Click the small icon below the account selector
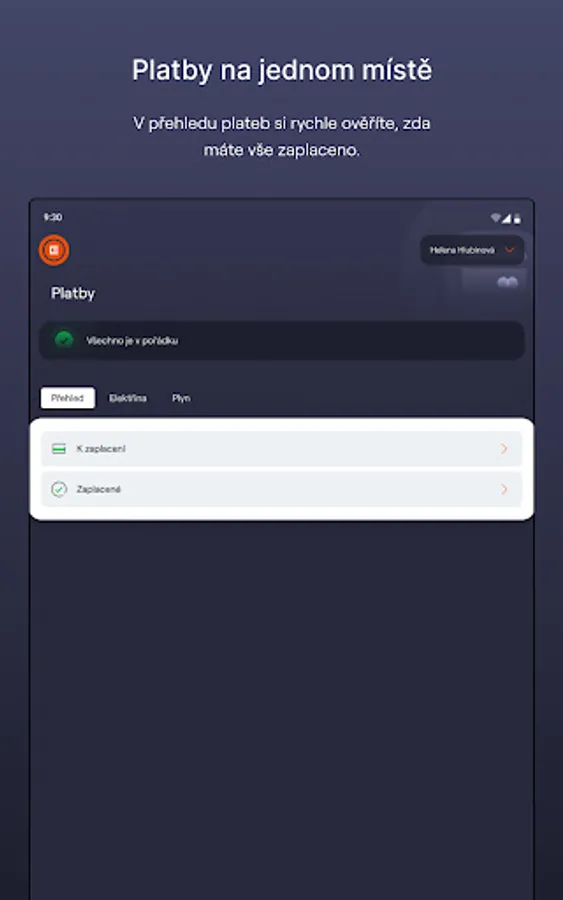563x900 pixels. 507,281
